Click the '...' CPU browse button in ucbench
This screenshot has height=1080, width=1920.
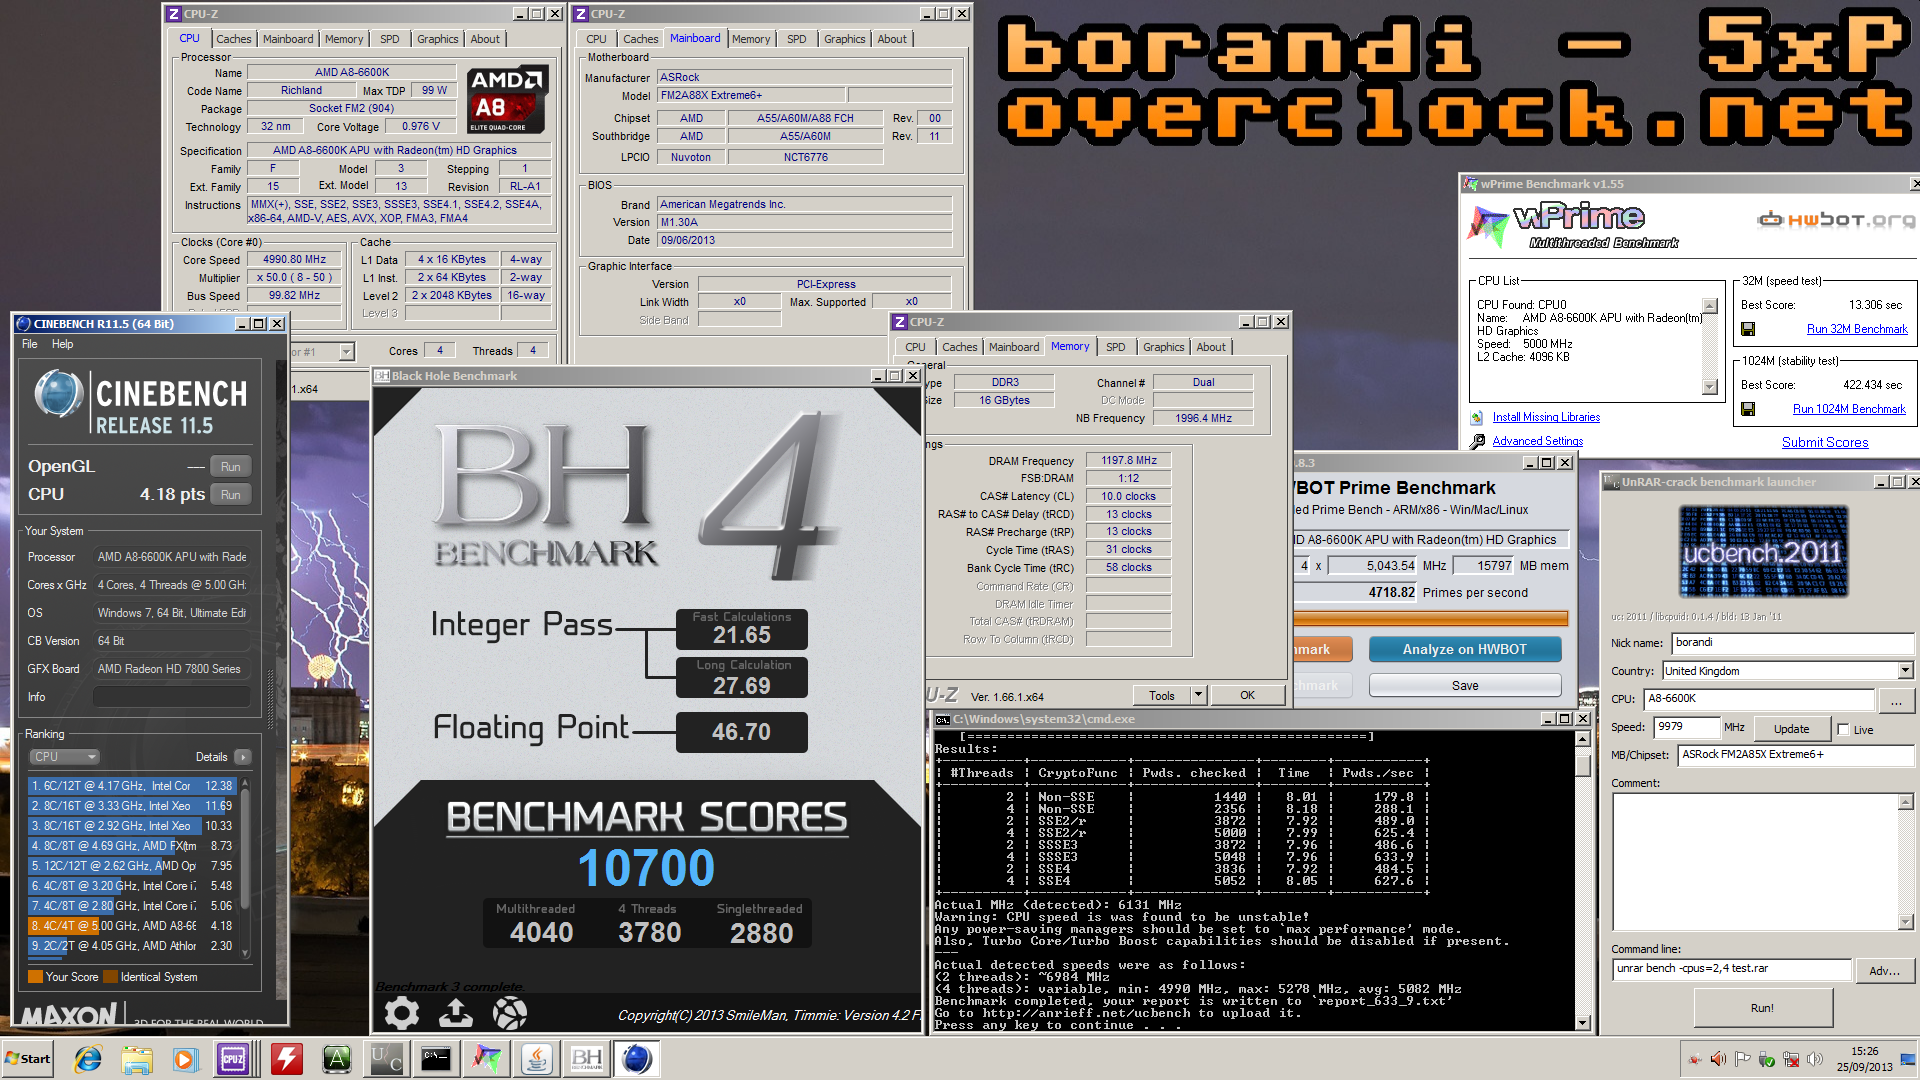[x=1895, y=700]
